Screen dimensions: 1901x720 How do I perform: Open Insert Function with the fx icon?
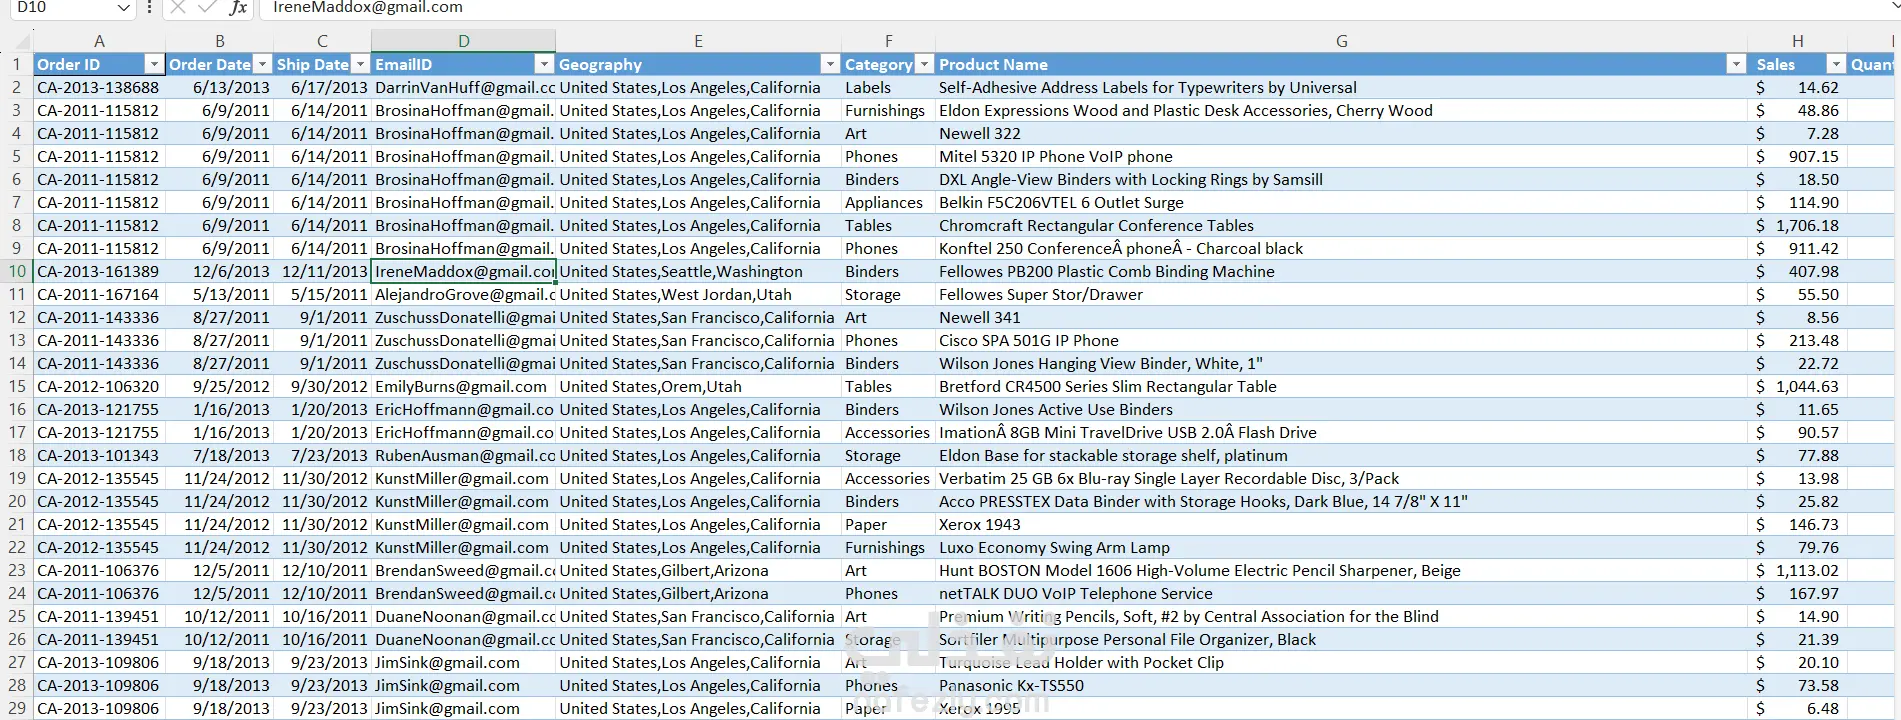[238, 7]
